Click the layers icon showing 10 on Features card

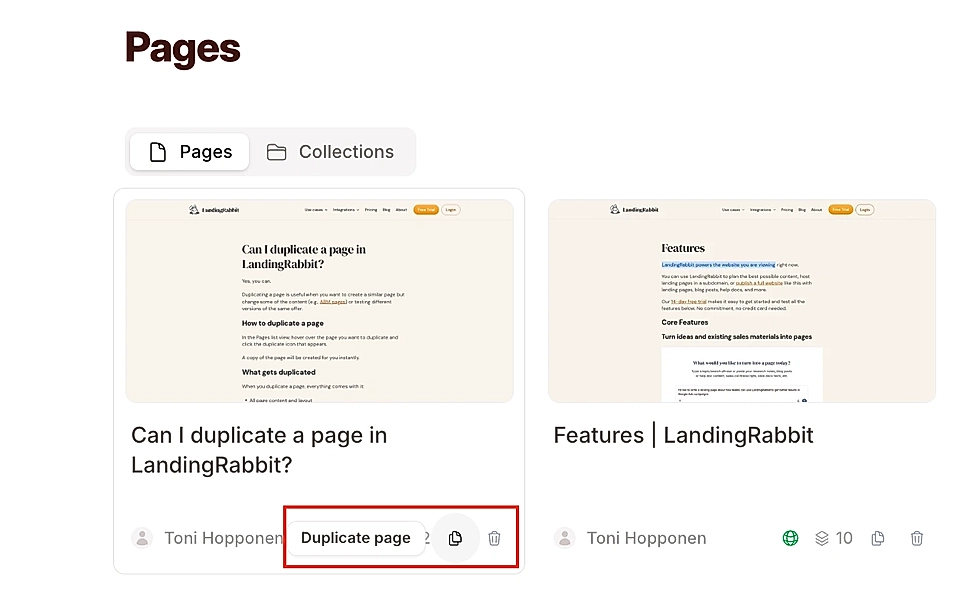833,538
